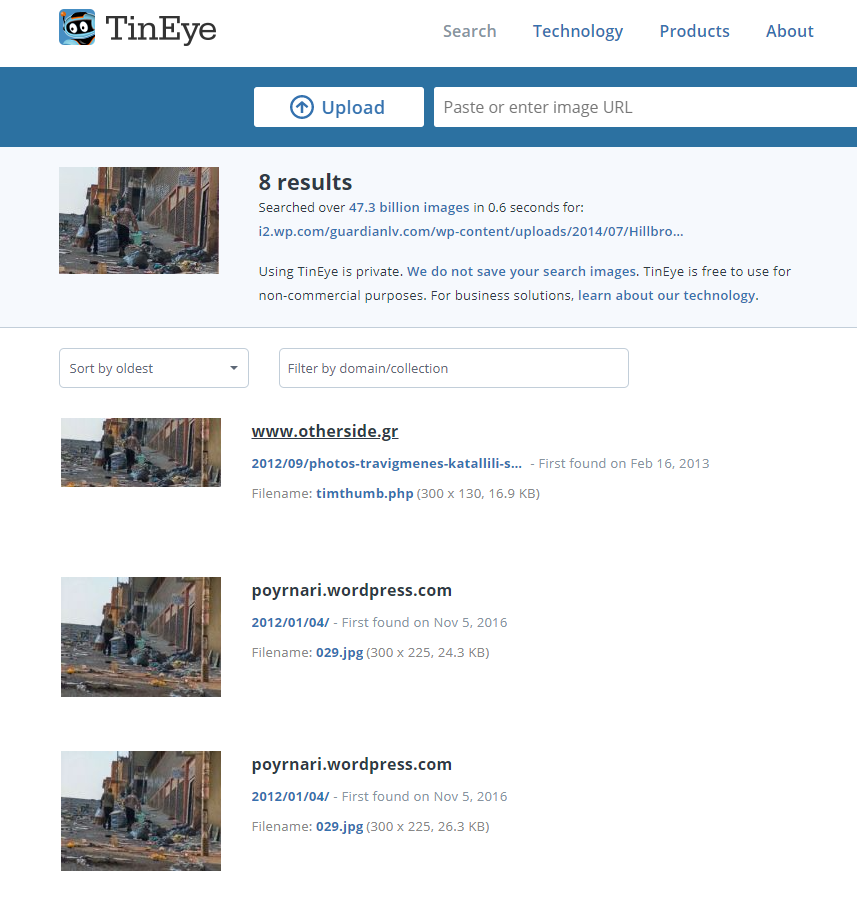857x907 pixels.
Task: Open thumbnail of the 26.3 KB poyrnari result
Action: point(141,811)
